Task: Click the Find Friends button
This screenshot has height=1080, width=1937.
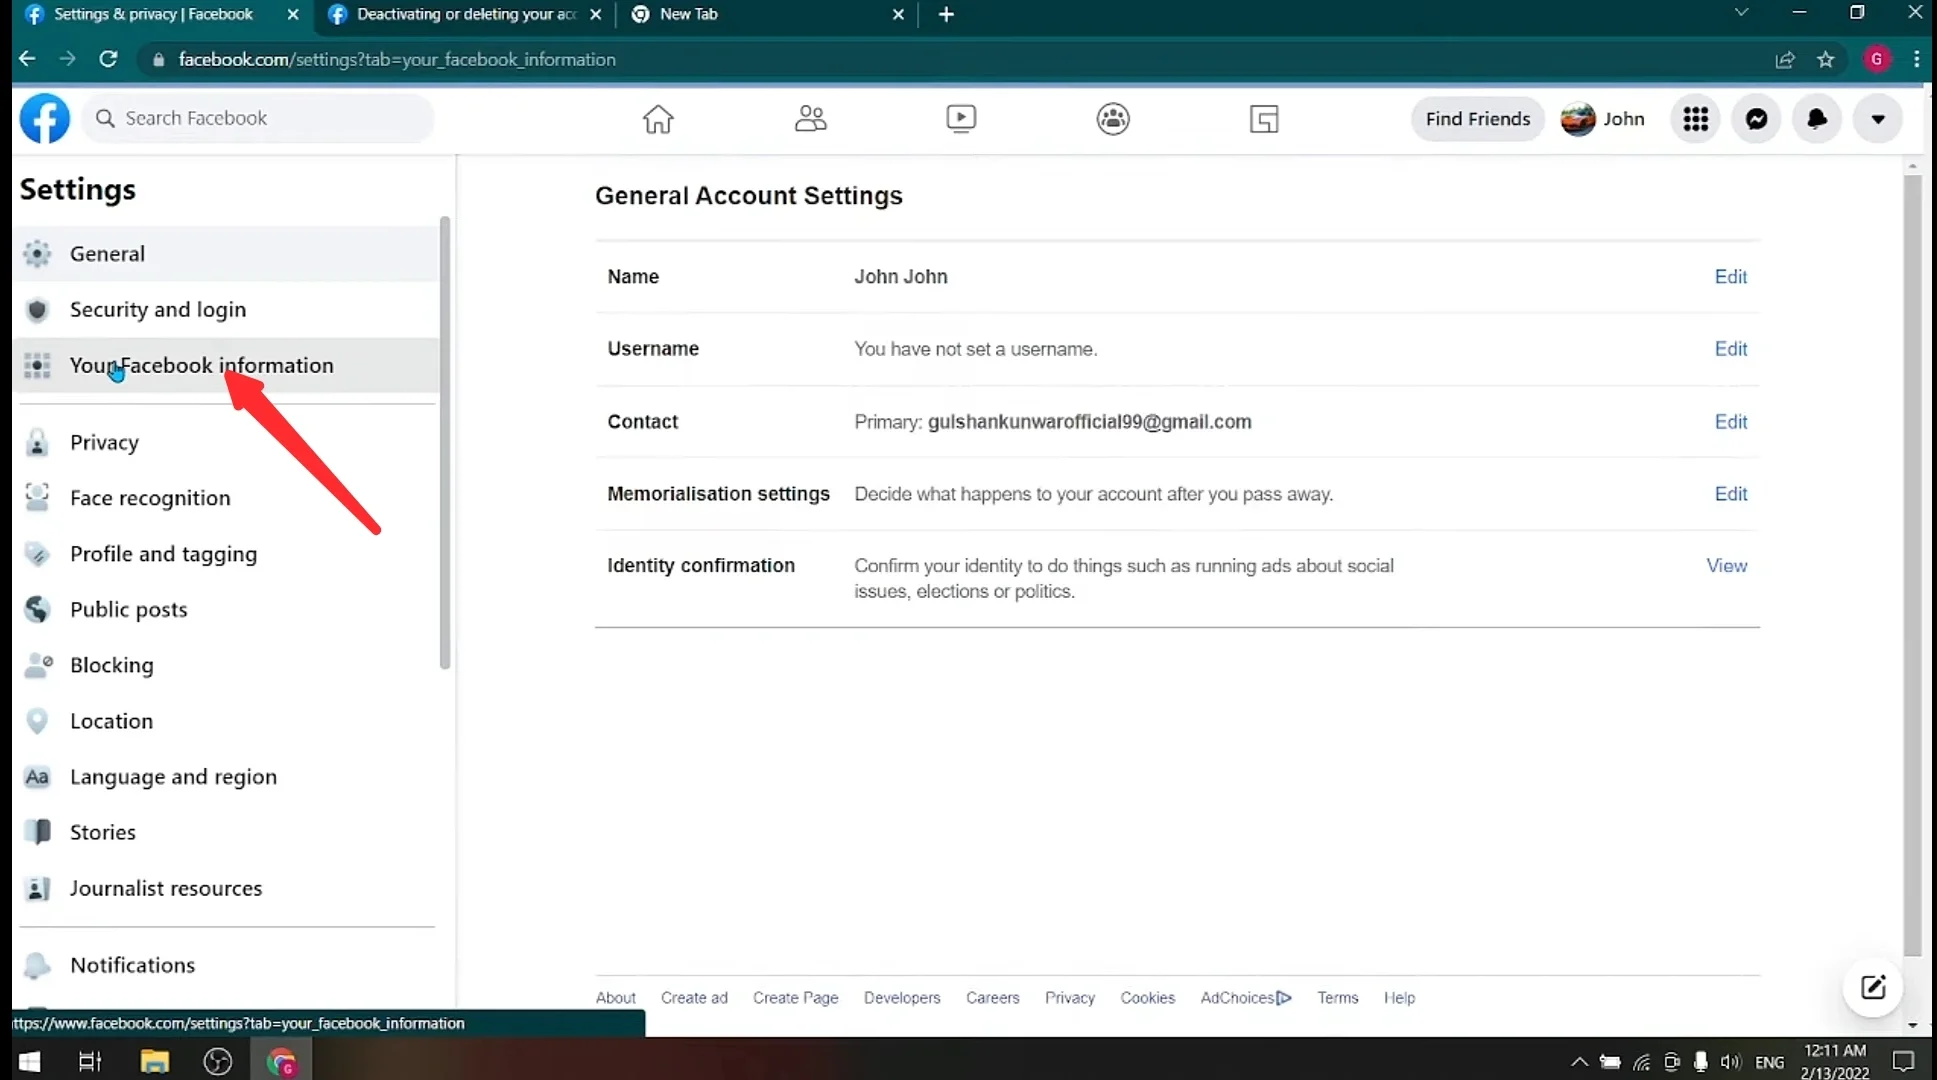Action: point(1478,118)
